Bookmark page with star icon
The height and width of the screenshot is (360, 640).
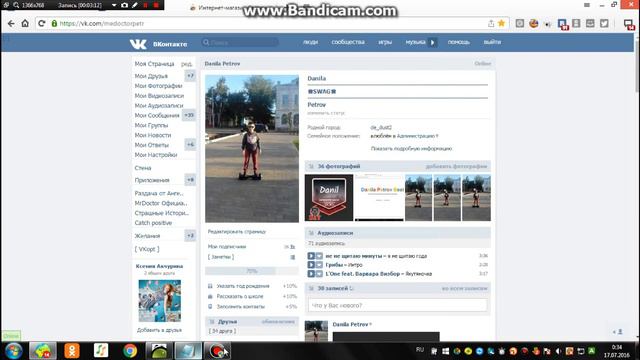coord(502,23)
